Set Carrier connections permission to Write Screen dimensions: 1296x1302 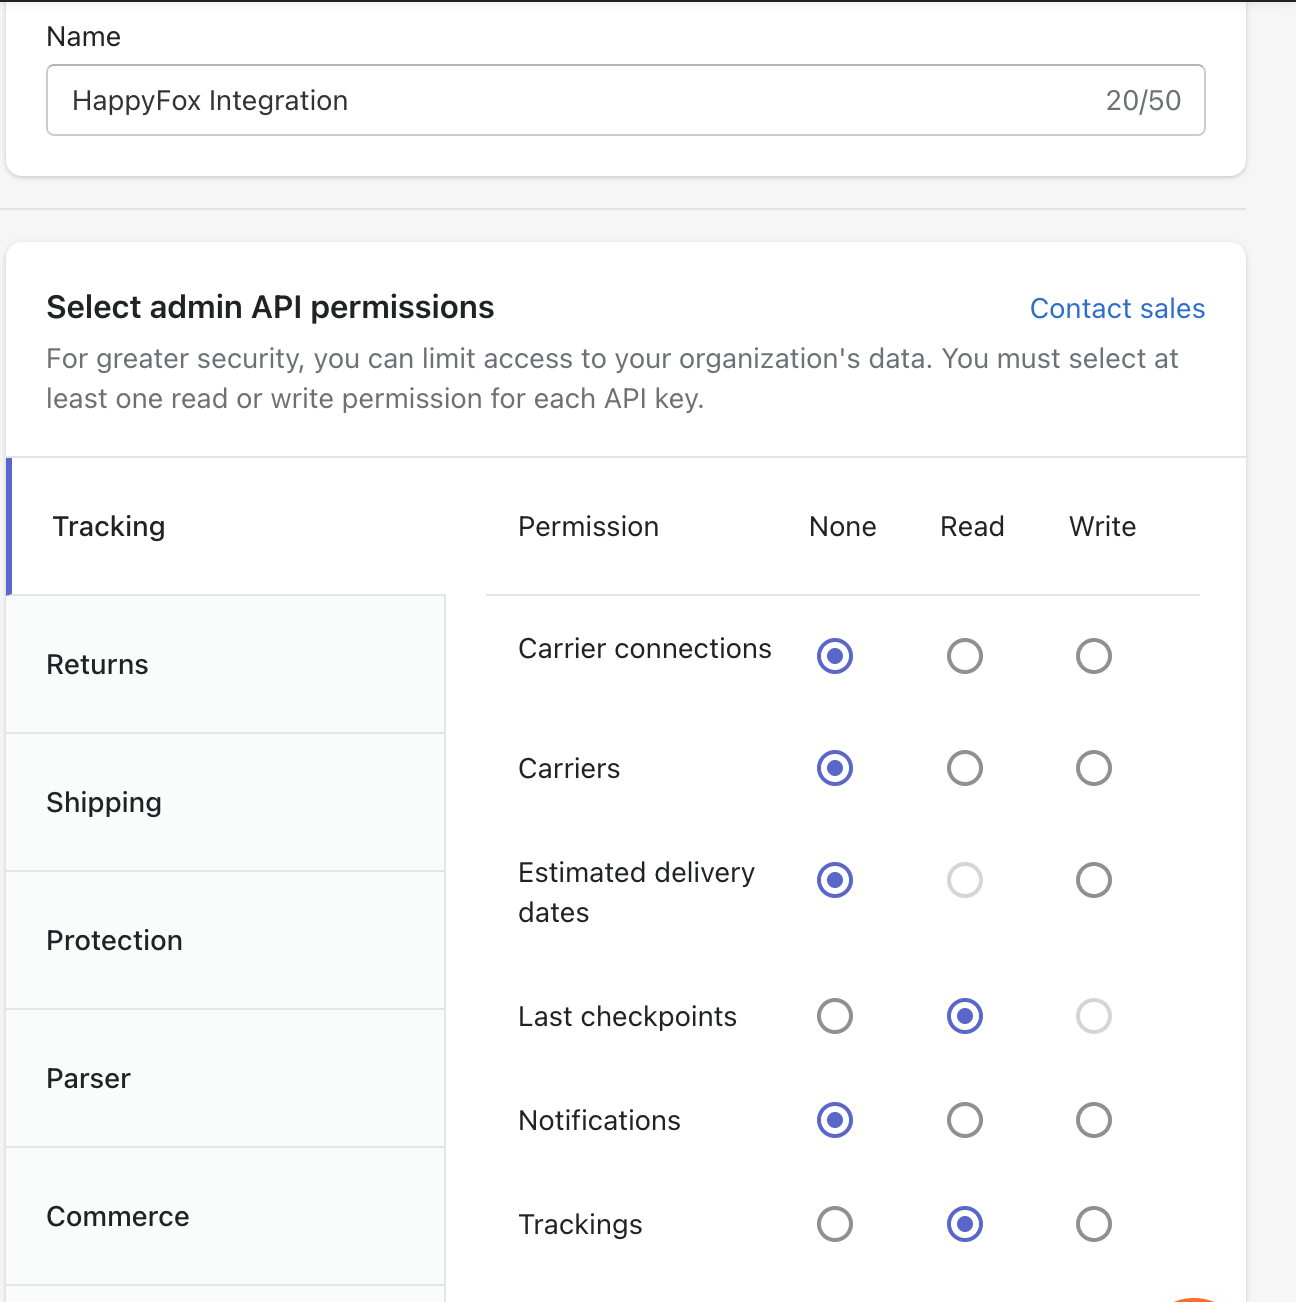1093,657
